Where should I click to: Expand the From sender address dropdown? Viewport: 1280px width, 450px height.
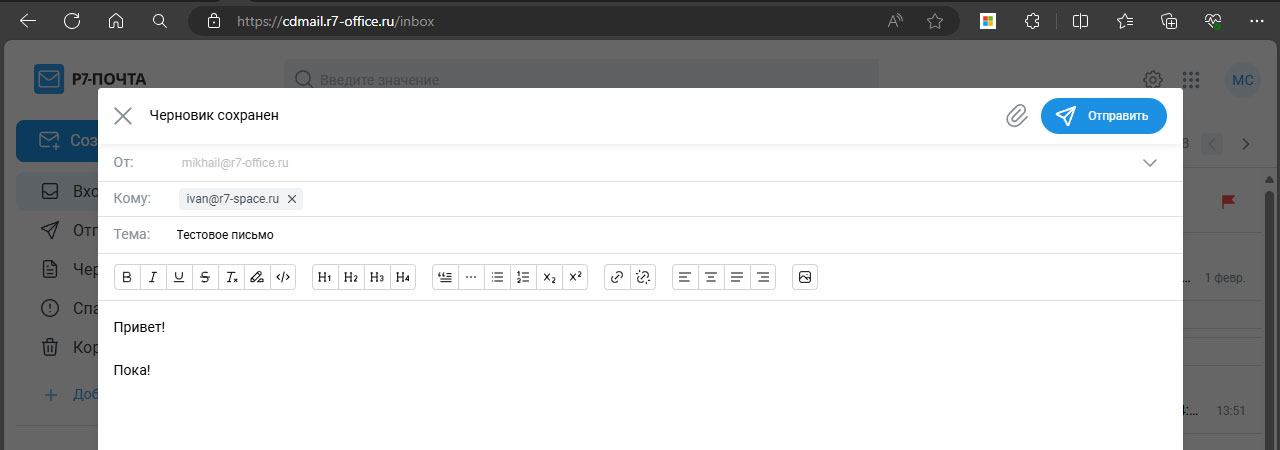[1149, 162]
